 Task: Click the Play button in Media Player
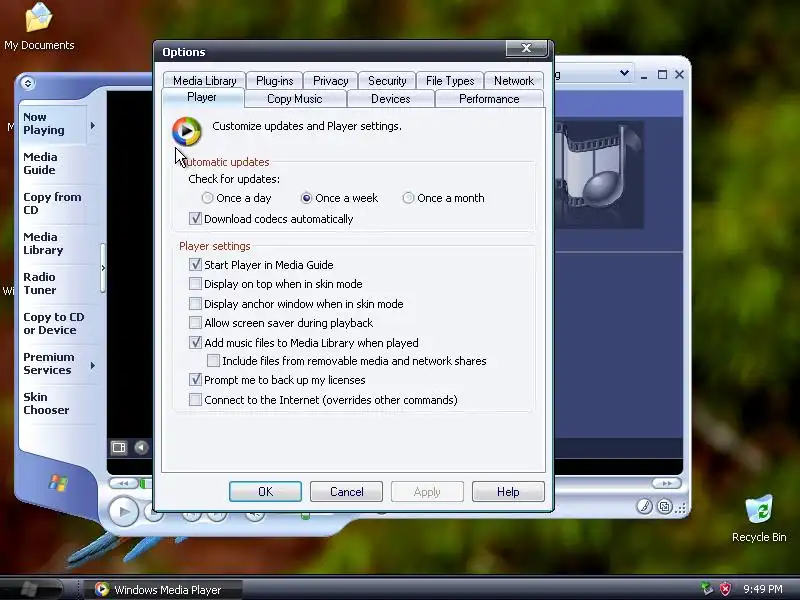[x=123, y=511]
